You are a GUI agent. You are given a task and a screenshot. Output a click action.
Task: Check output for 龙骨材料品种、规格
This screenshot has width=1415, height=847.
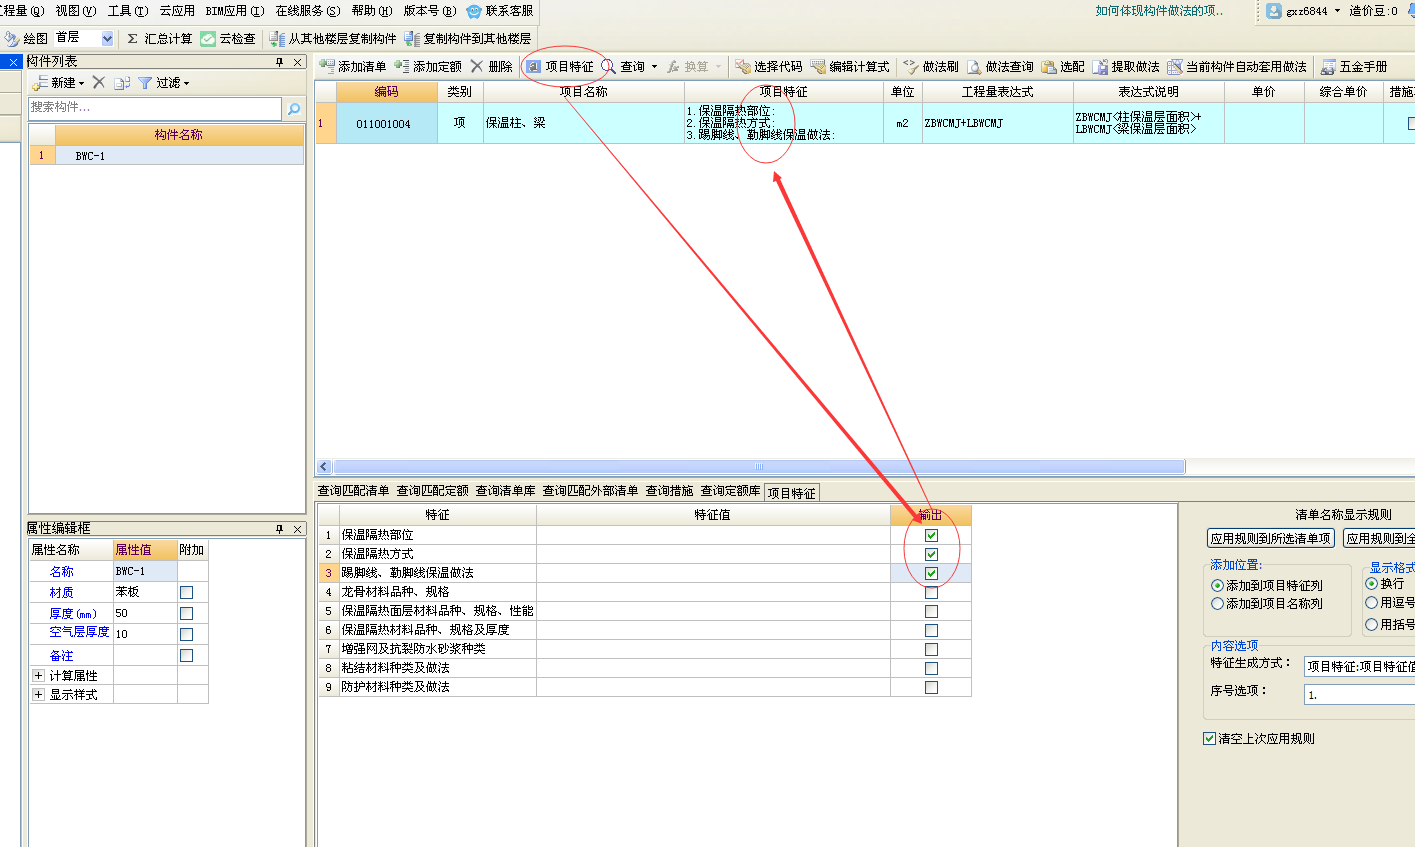(x=931, y=592)
